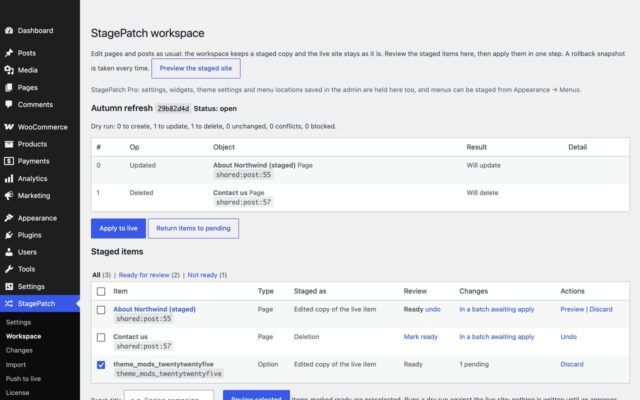Open Contact us row's In a batch awaiting apply link
Viewport: 640px width, 400px height.
(497, 337)
